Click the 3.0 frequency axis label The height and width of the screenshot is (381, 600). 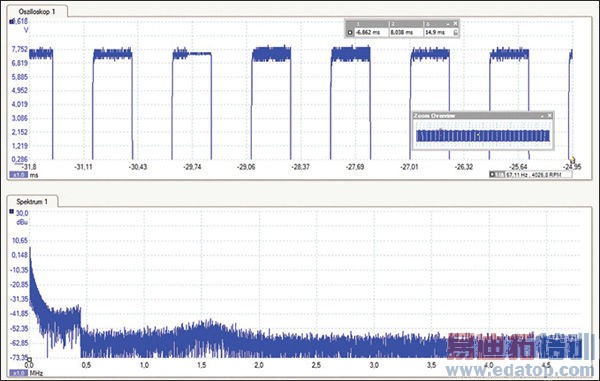click(374, 365)
